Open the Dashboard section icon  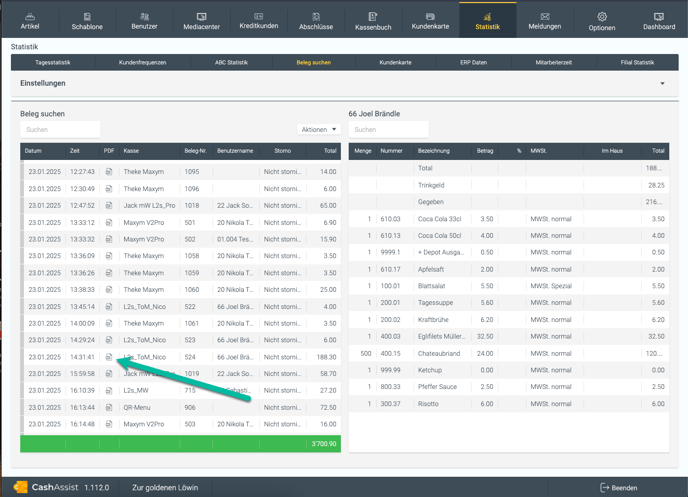(x=659, y=17)
